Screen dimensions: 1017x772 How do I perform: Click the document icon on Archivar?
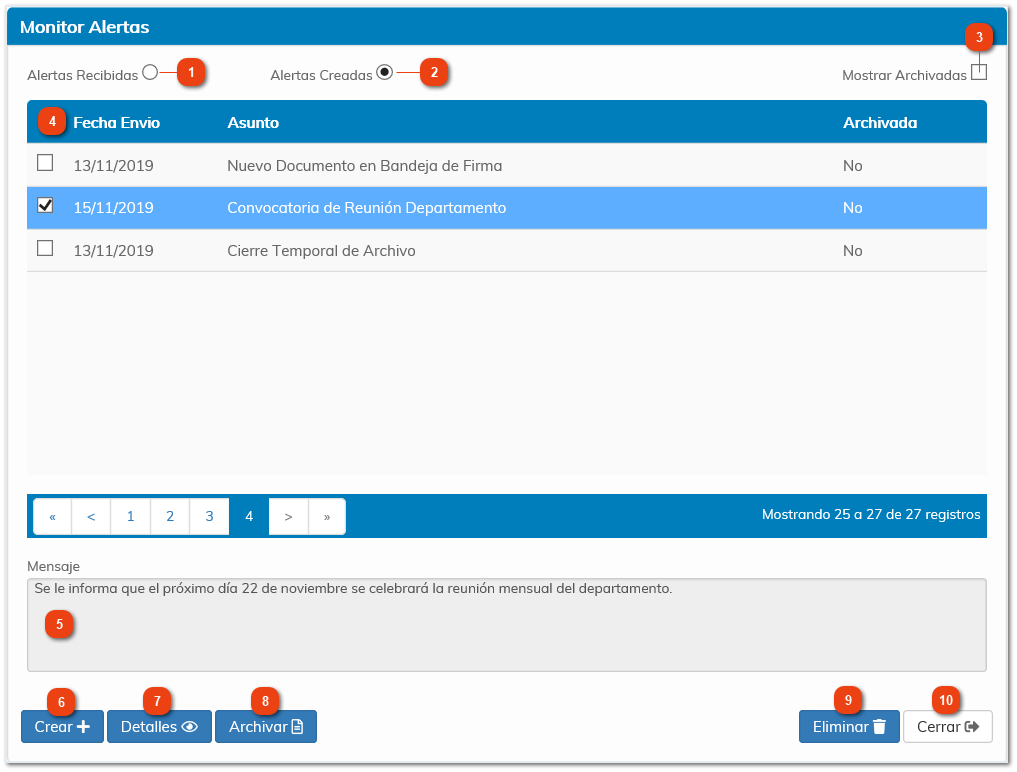[x=297, y=727]
